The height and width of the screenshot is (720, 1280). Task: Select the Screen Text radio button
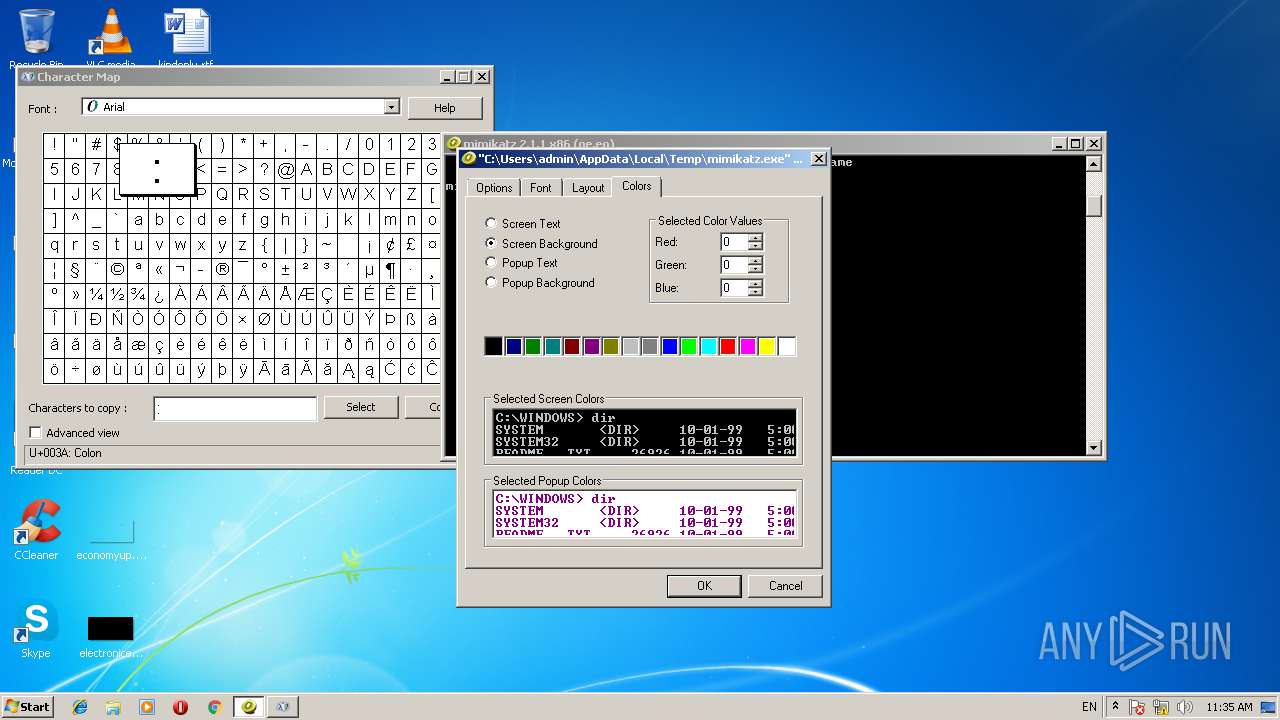click(491, 224)
